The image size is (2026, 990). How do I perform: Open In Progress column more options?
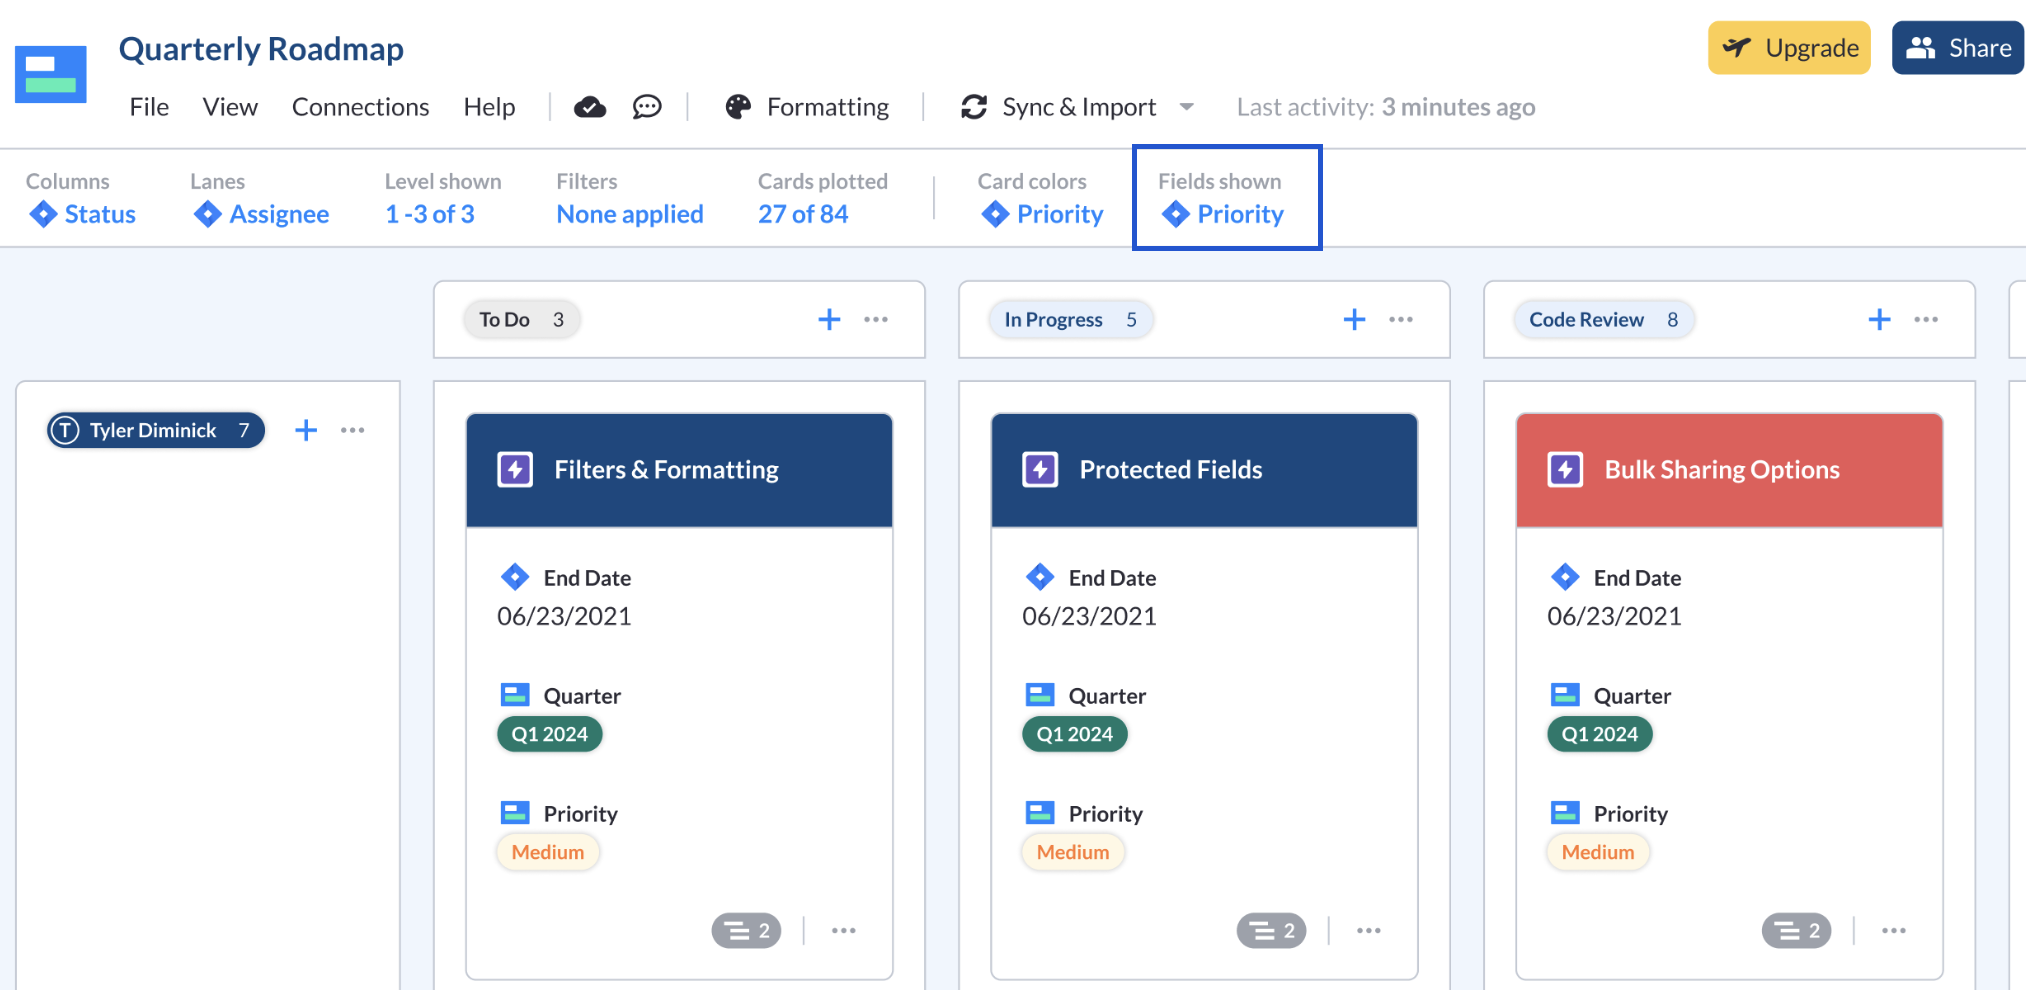click(x=1401, y=319)
